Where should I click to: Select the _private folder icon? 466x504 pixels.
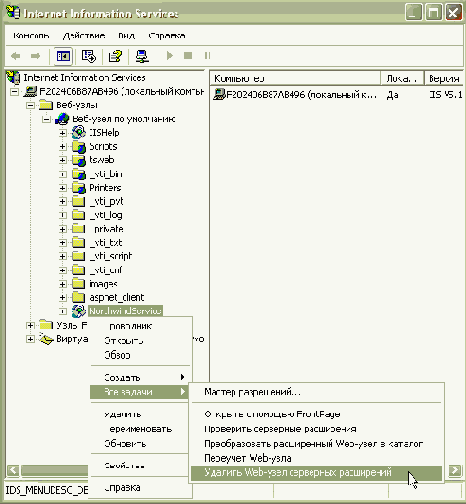click(79, 229)
